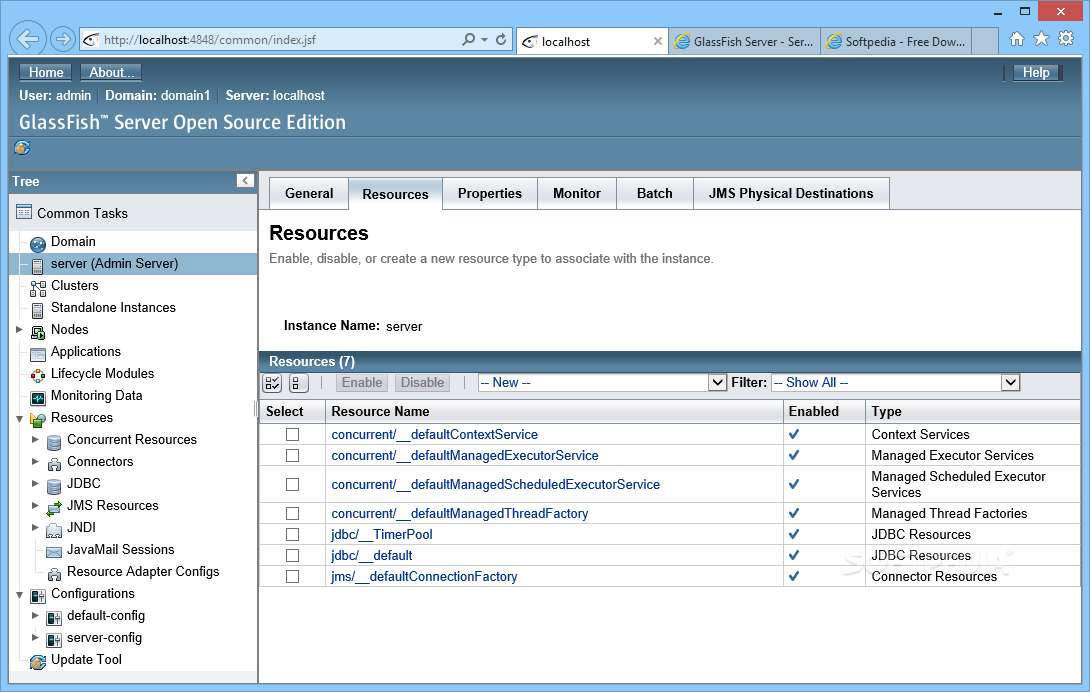The width and height of the screenshot is (1090, 692).
Task: Switch to the Properties tab
Action: pos(489,193)
